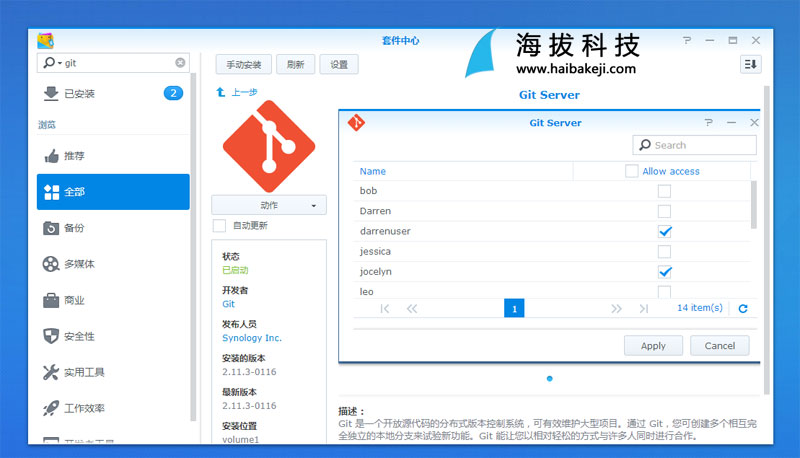Click the Search field in Git Server

(x=694, y=145)
